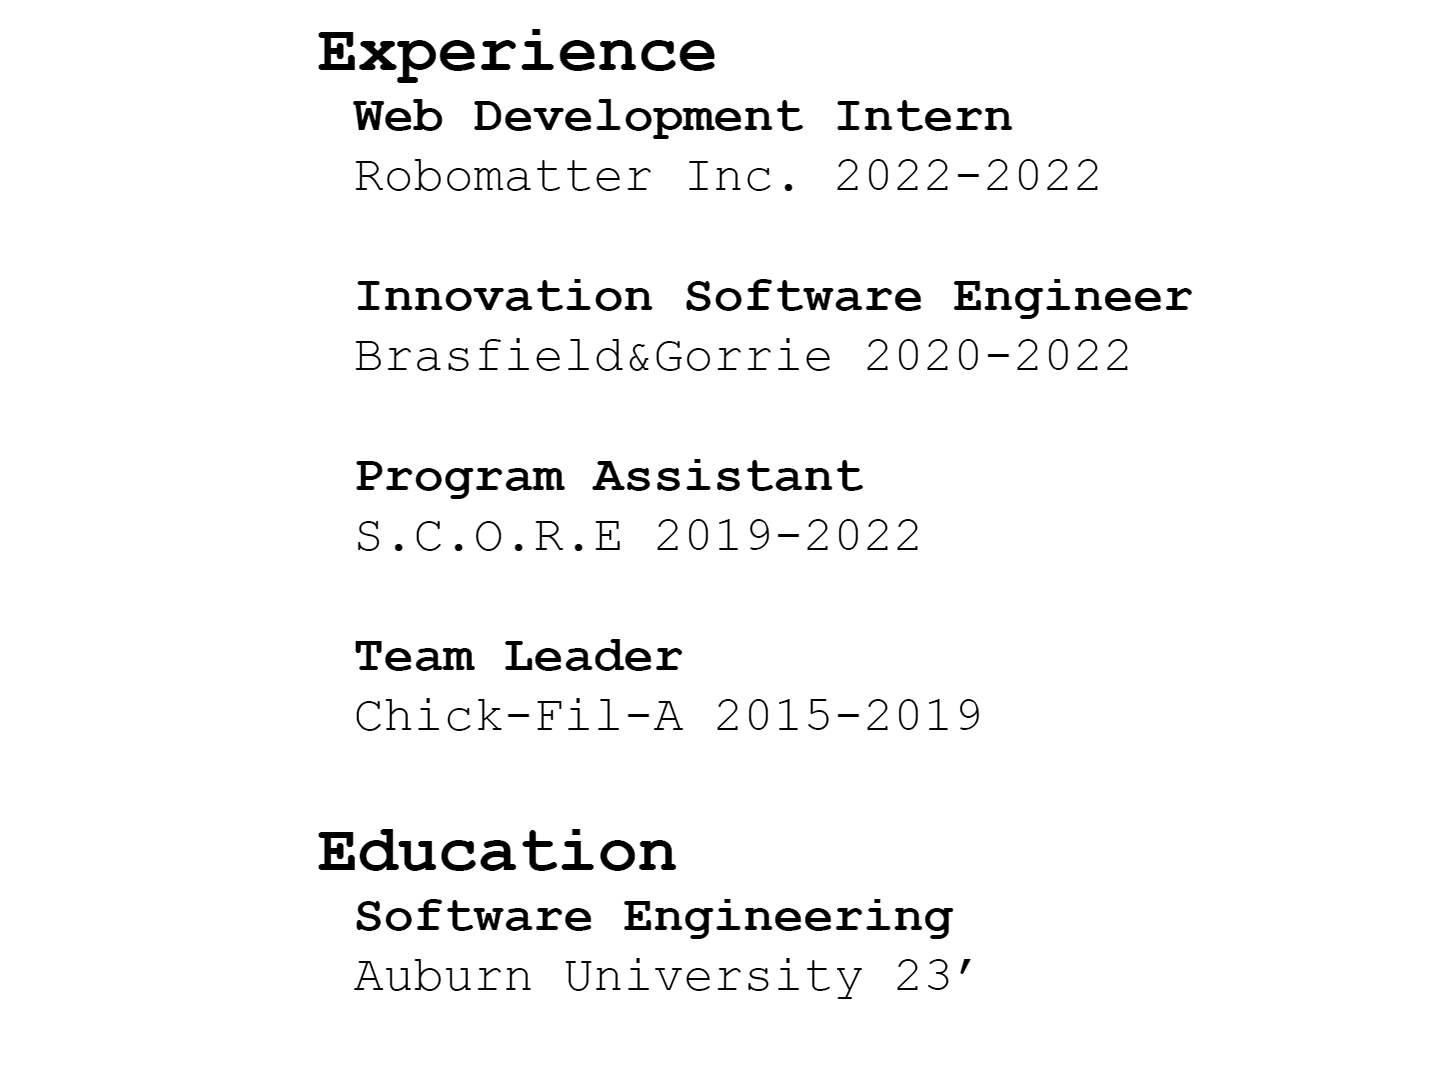Click the word Intern
This screenshot has height=1080, width=1439.
click(x=924, y=117)
